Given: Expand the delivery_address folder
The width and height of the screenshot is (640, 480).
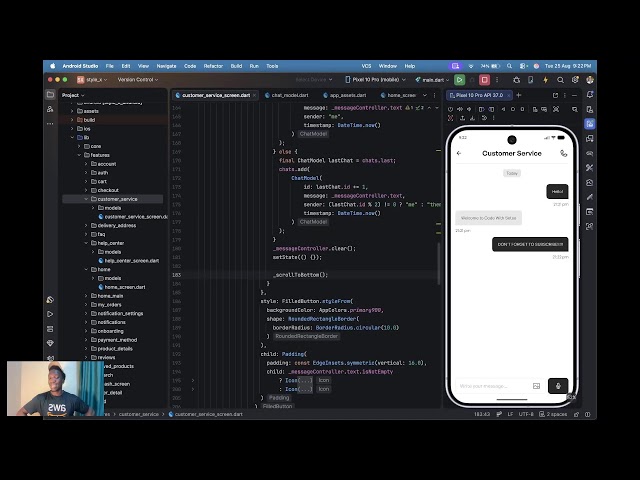Looking at the screenshot, I should [86, 225].
